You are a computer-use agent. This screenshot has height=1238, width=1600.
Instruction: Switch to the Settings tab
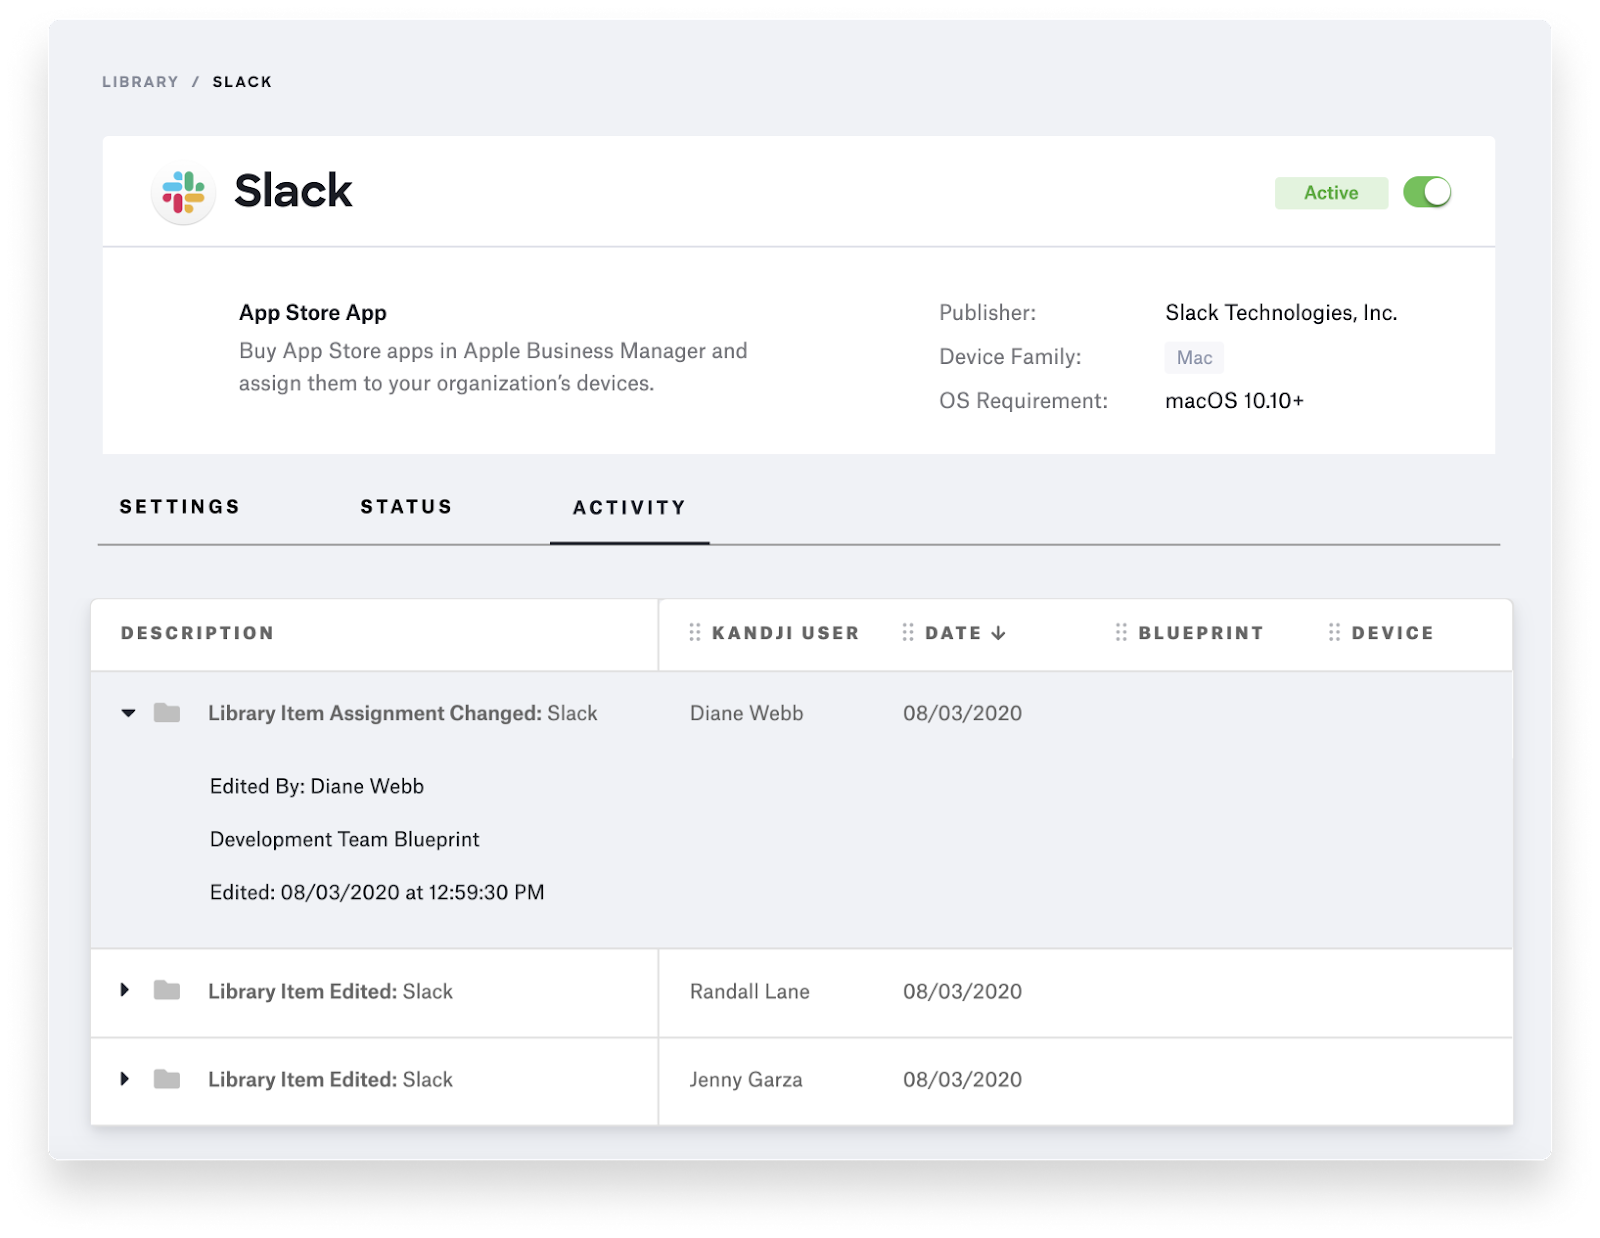point(180,507)
